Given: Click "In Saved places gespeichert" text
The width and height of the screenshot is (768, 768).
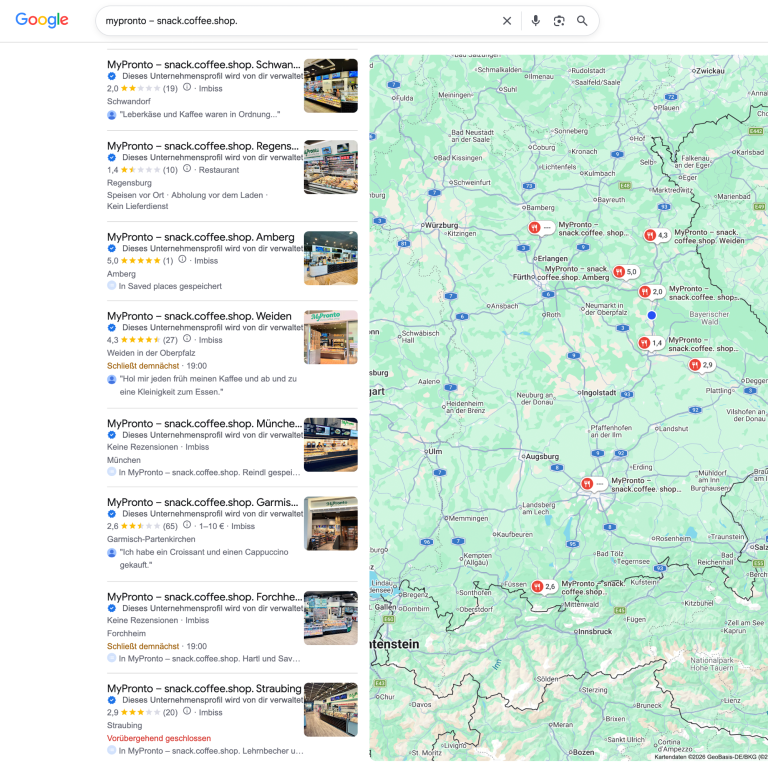Looking at the screenshot, I should click(x=170, y=286).
